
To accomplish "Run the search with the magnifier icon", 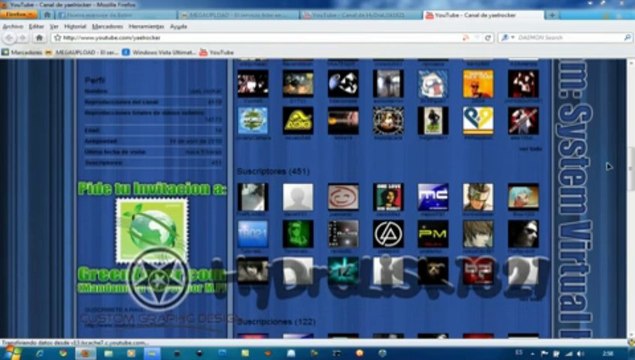I will [627, 38].
